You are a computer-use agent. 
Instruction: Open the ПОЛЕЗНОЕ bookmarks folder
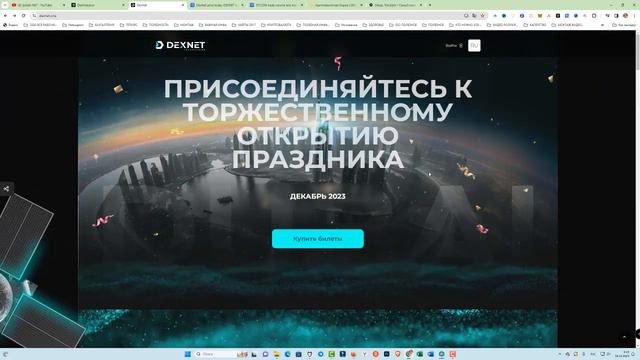(x=433, y=25)
